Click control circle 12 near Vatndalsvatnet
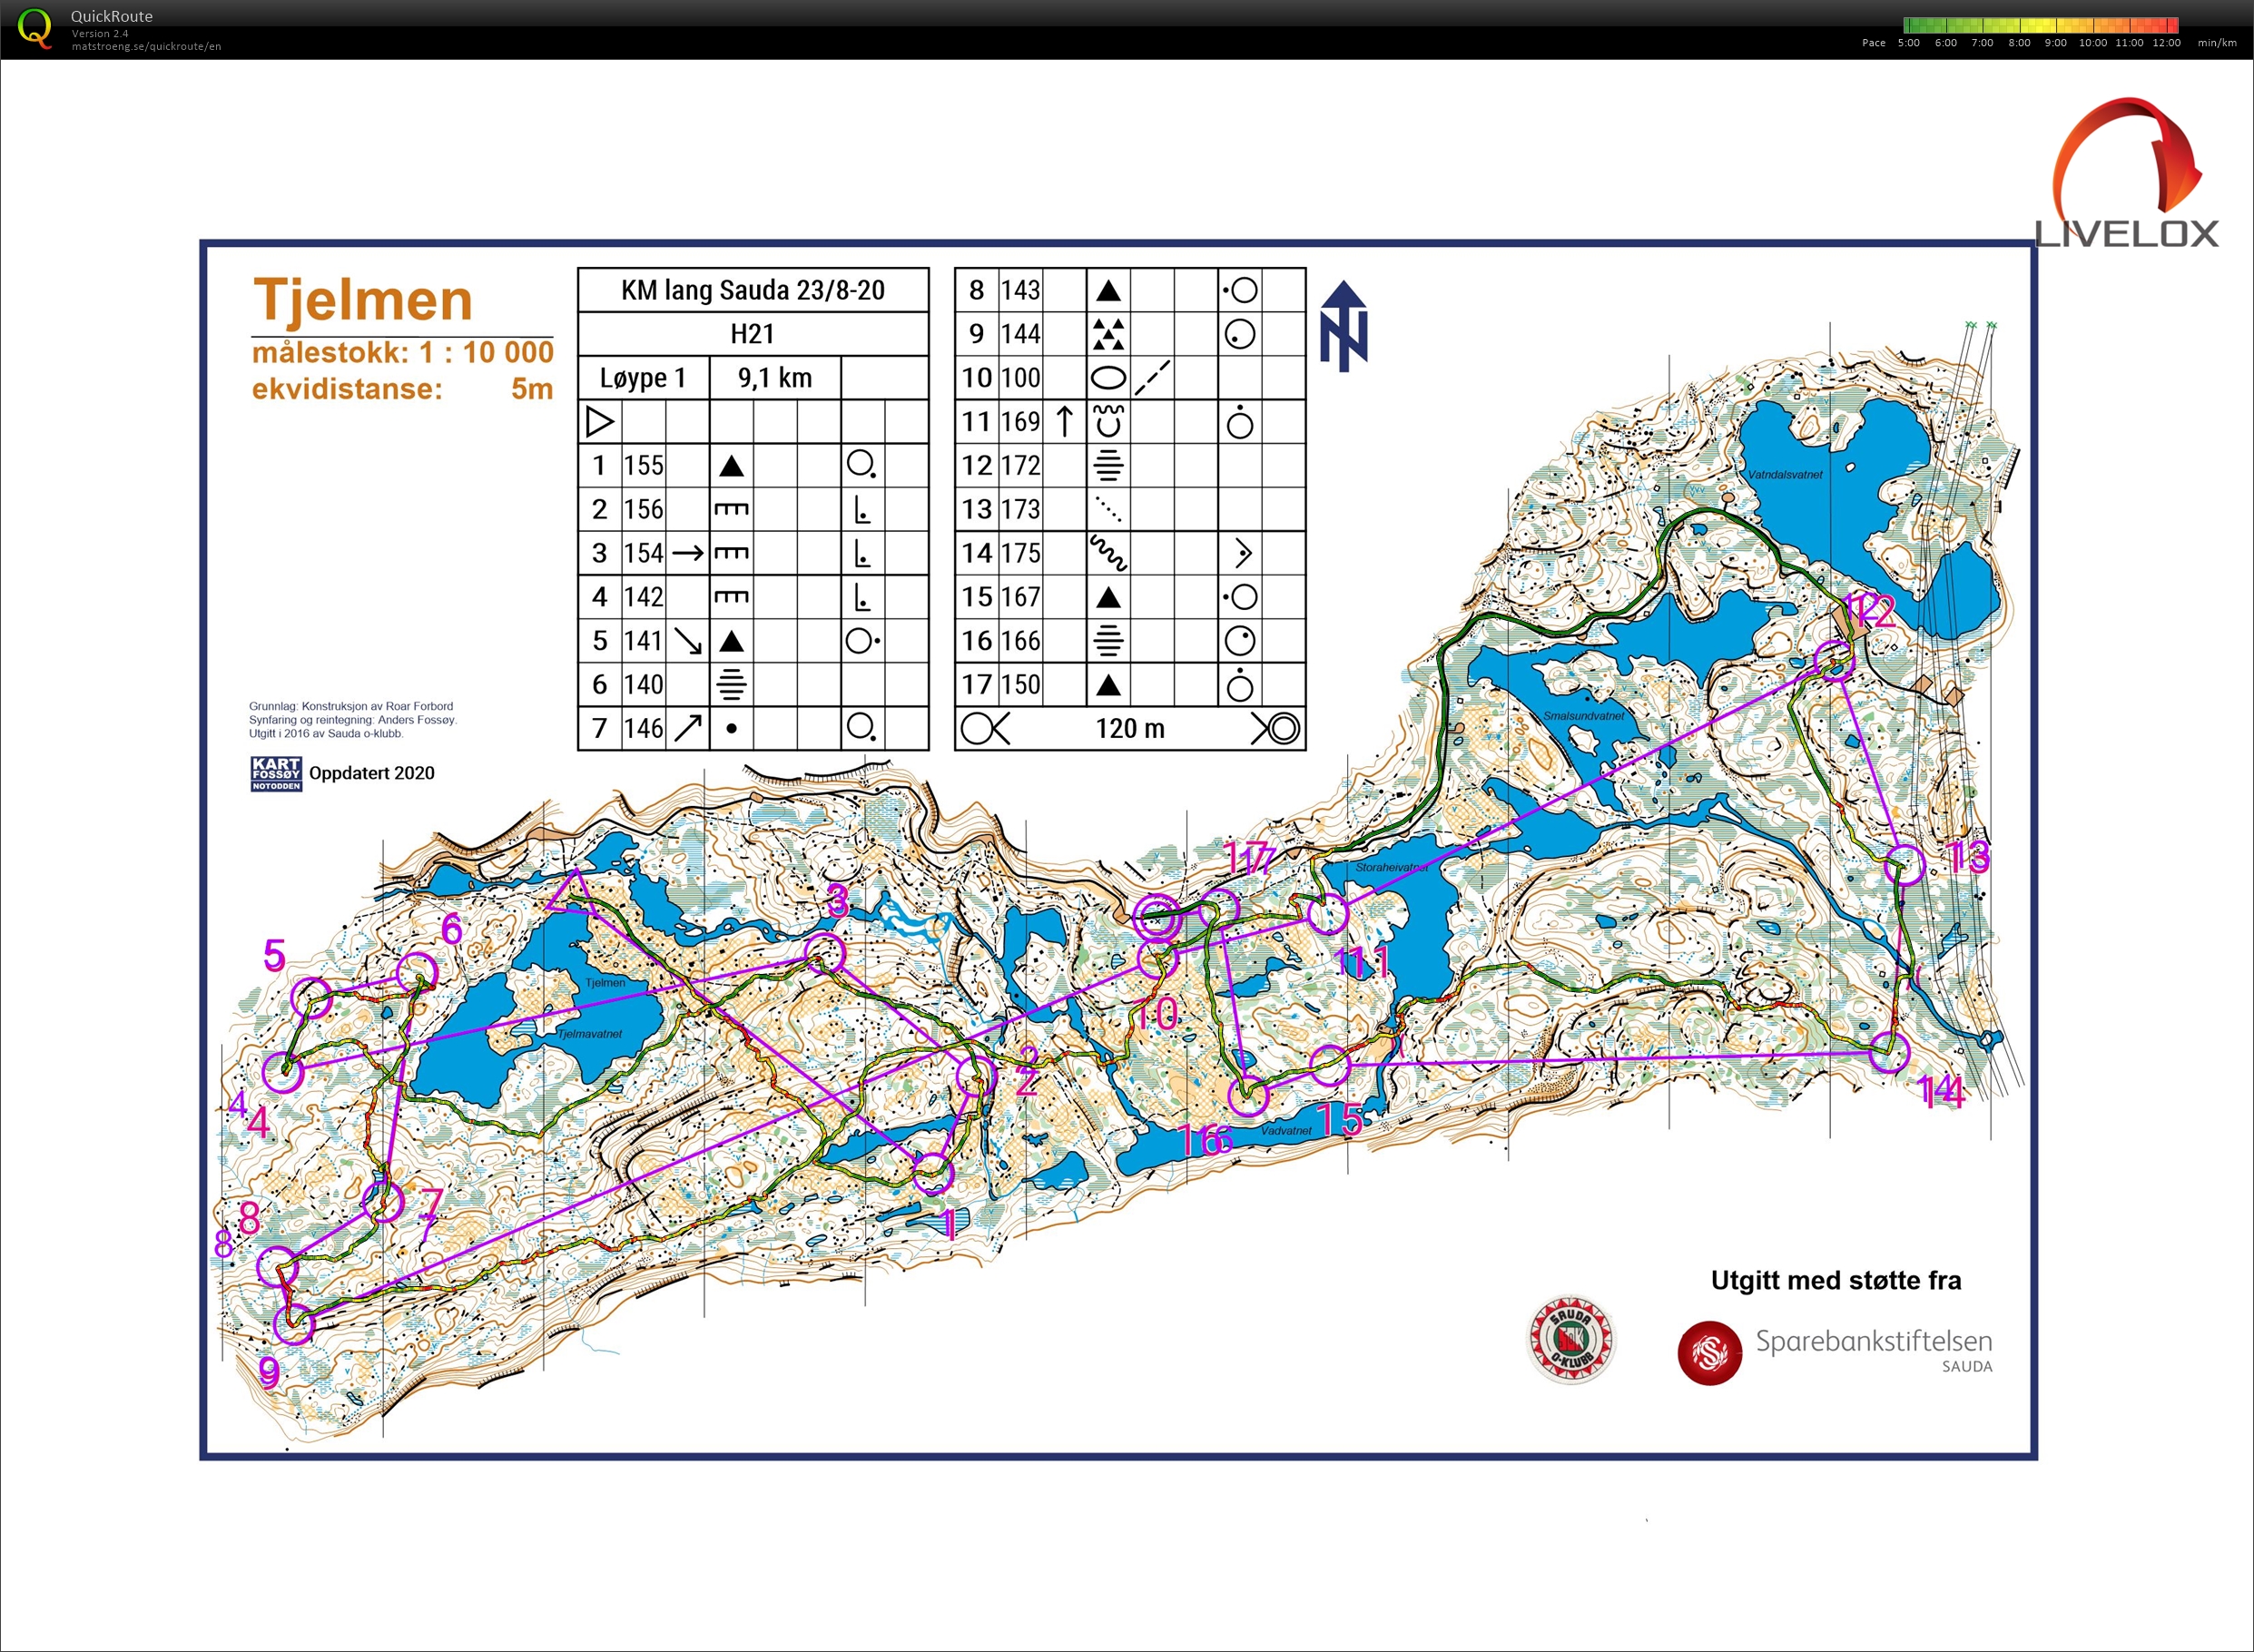 pos(1834,661)
